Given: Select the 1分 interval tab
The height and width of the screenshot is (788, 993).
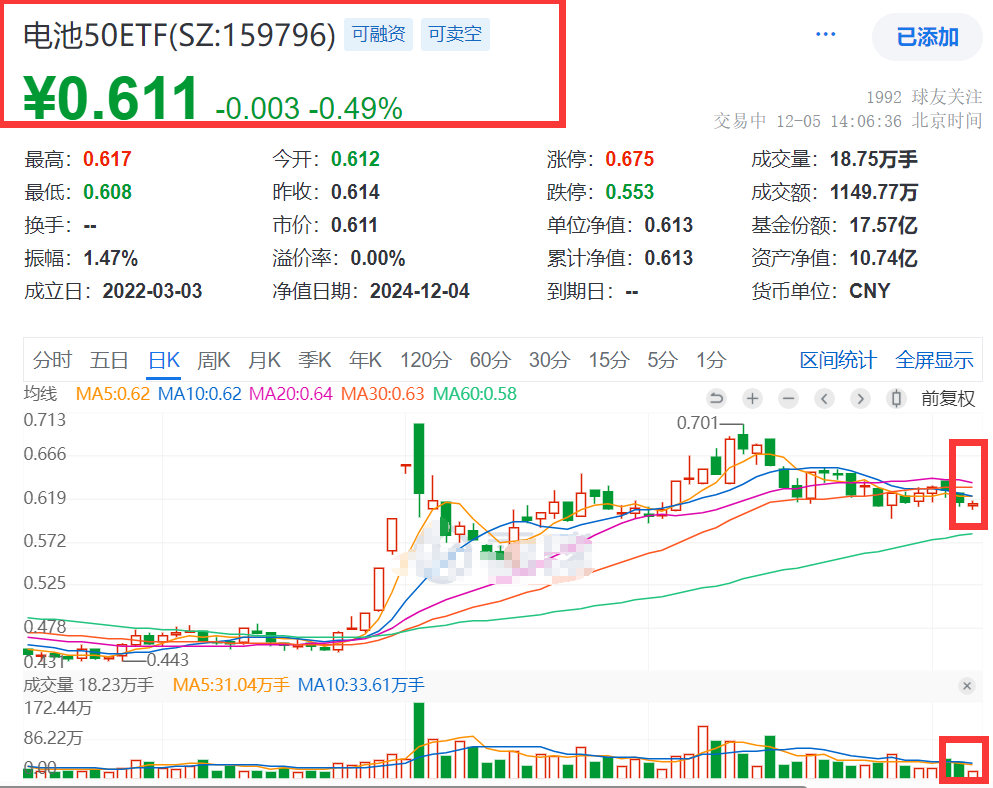Looking at the screenshot, I should pyautogui.click(x=711, y=359).
